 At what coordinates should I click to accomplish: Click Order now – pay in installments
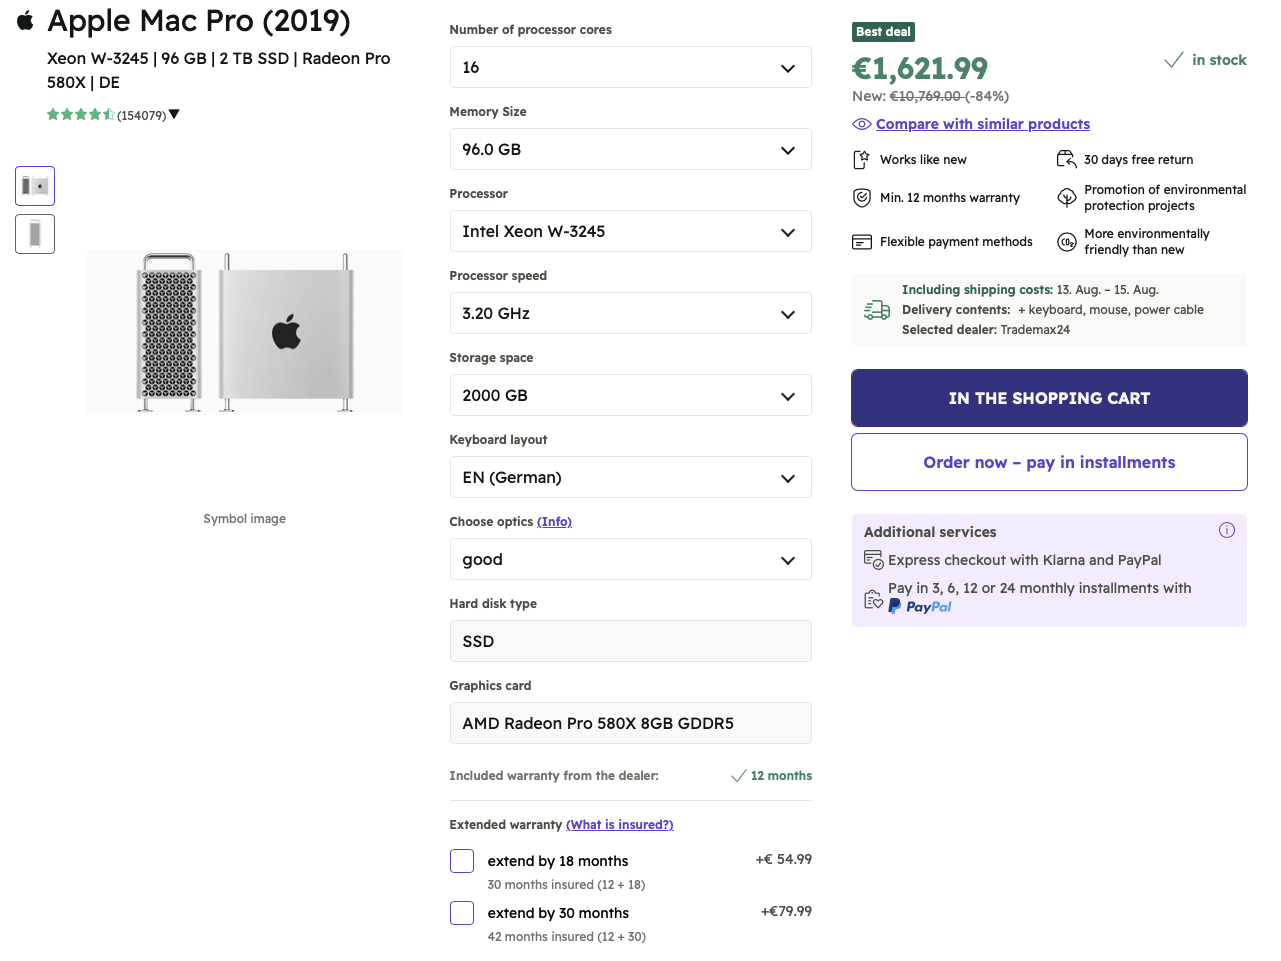(x=1049, y=462)
